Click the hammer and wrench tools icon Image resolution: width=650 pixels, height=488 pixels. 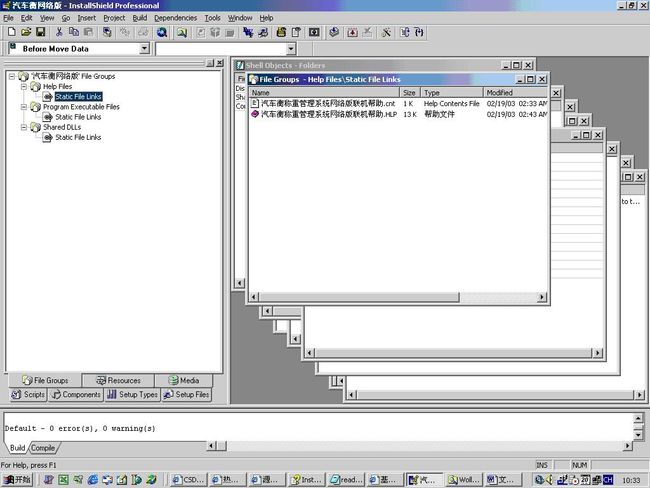click(x=386, y=32)
